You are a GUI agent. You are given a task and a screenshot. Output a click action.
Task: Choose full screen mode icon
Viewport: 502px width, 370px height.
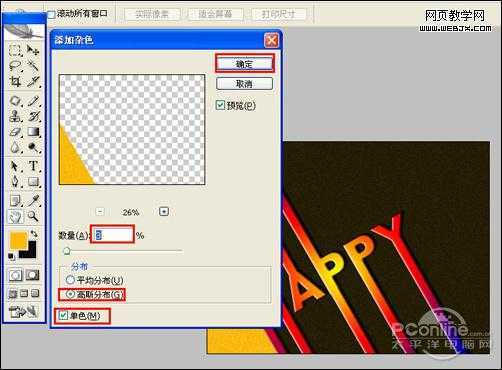pyautogui.click(x=35, y=294)
